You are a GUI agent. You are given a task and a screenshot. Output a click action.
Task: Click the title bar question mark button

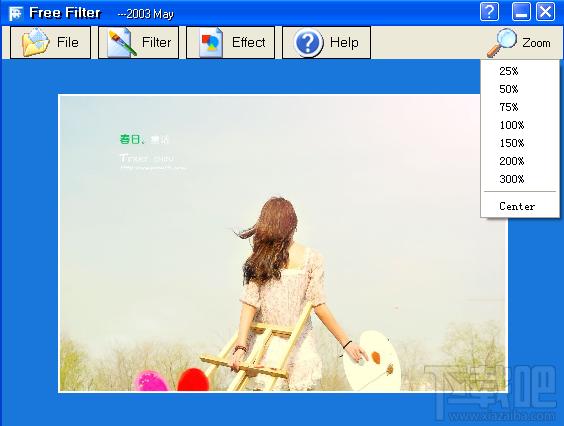[x=490, y=12]
